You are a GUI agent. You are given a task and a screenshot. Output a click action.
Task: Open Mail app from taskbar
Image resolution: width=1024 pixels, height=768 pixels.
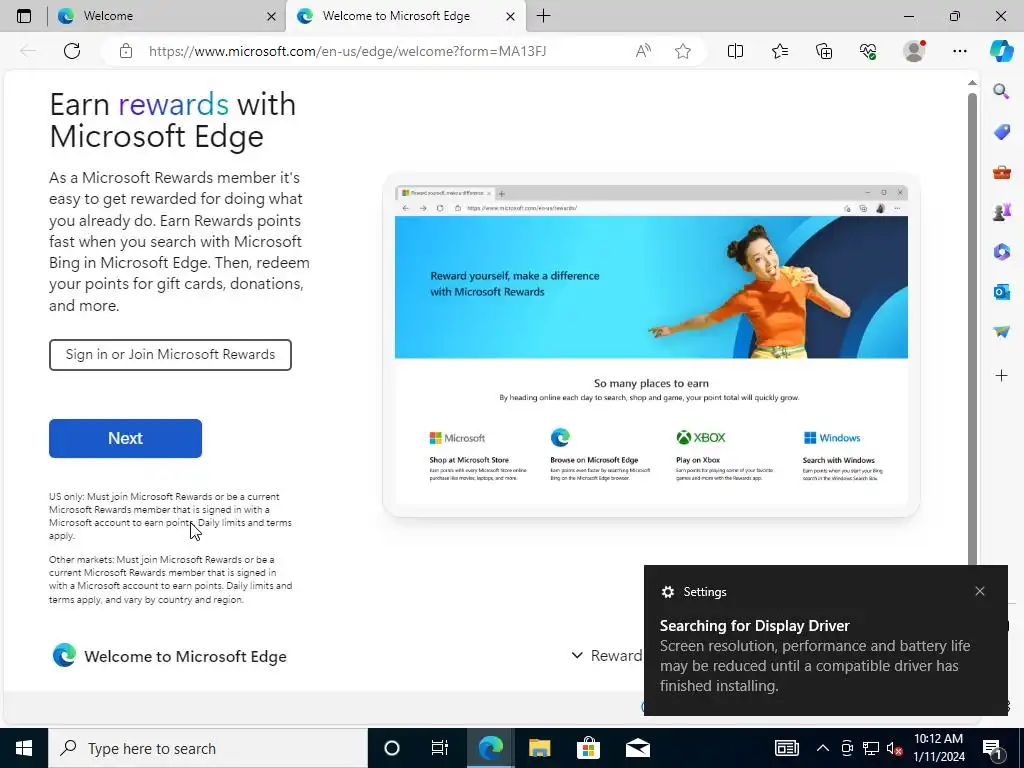pyautogui.click(x=637, y=748)
